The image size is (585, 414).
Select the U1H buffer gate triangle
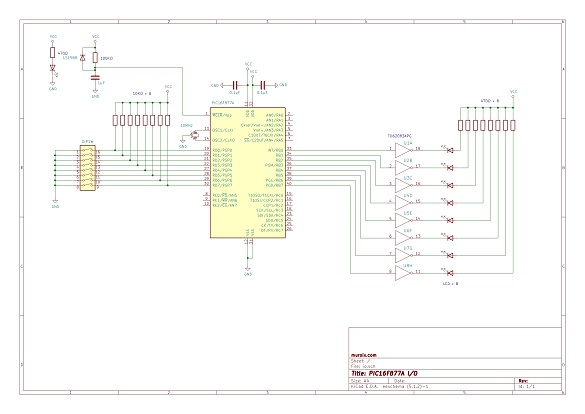click(x=403, y=273)
